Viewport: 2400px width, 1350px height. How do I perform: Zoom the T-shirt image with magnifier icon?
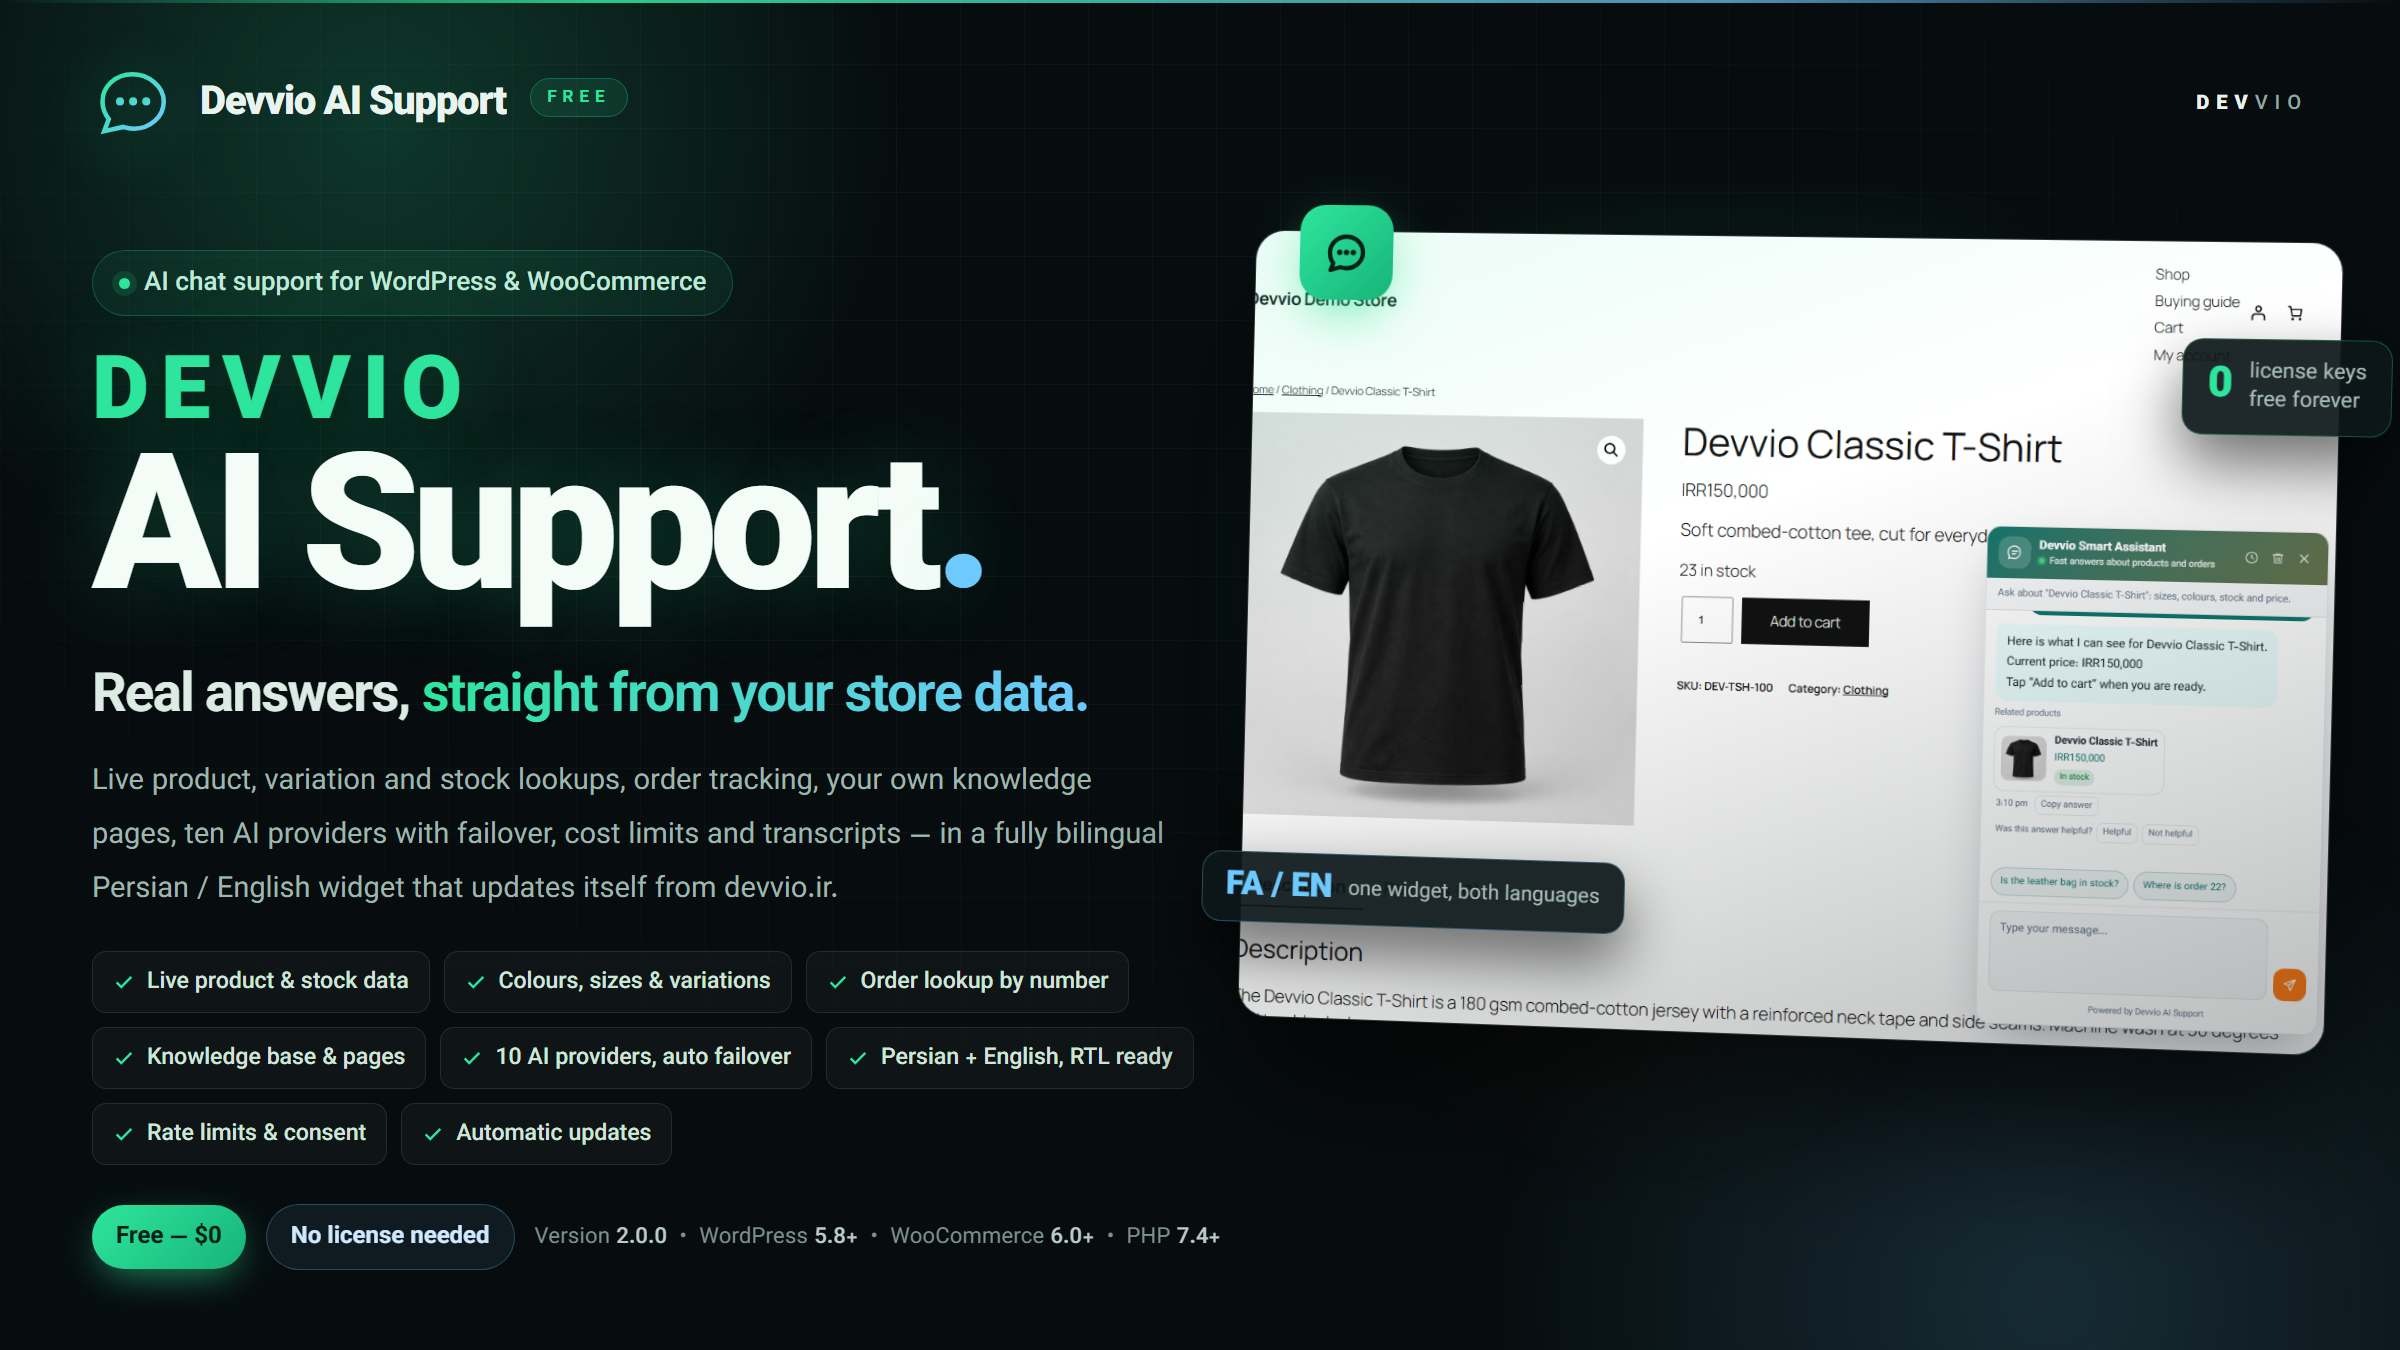tap(1611, 450)
